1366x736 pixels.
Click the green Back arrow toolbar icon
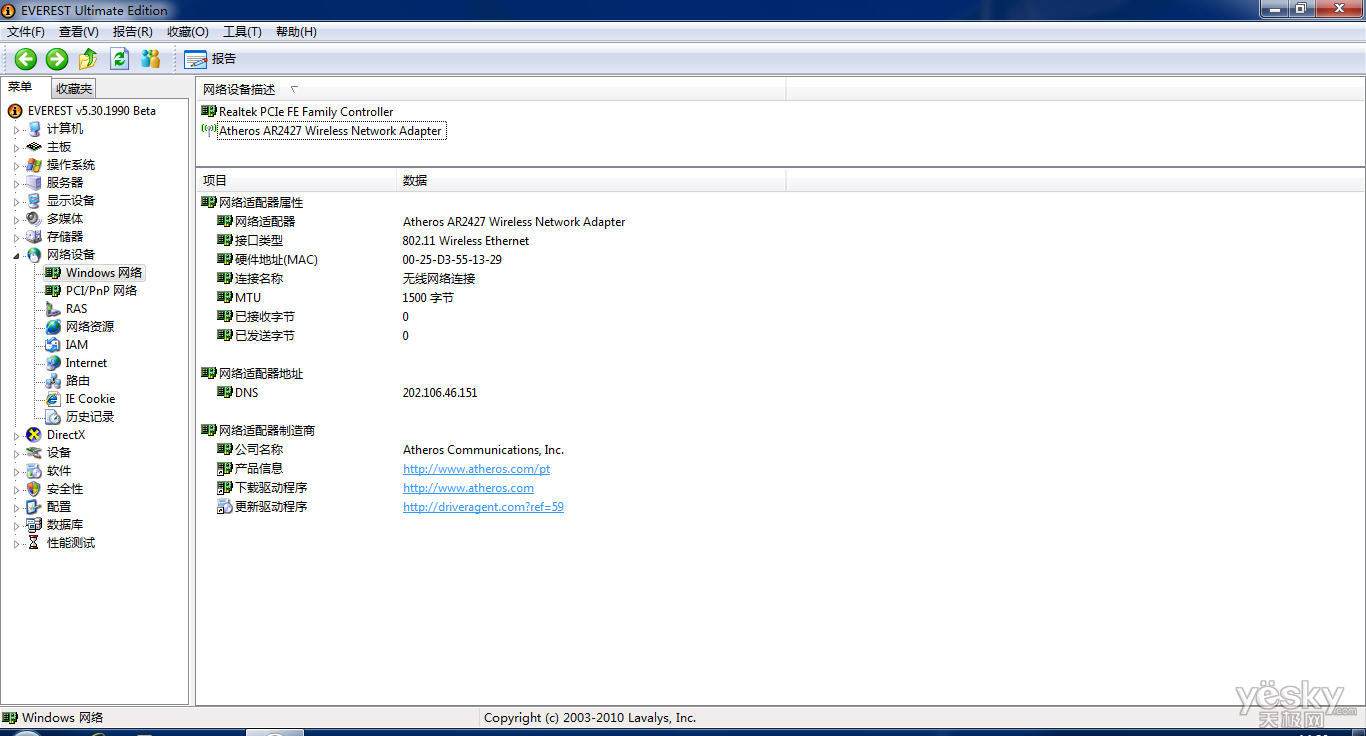[26, 59]
